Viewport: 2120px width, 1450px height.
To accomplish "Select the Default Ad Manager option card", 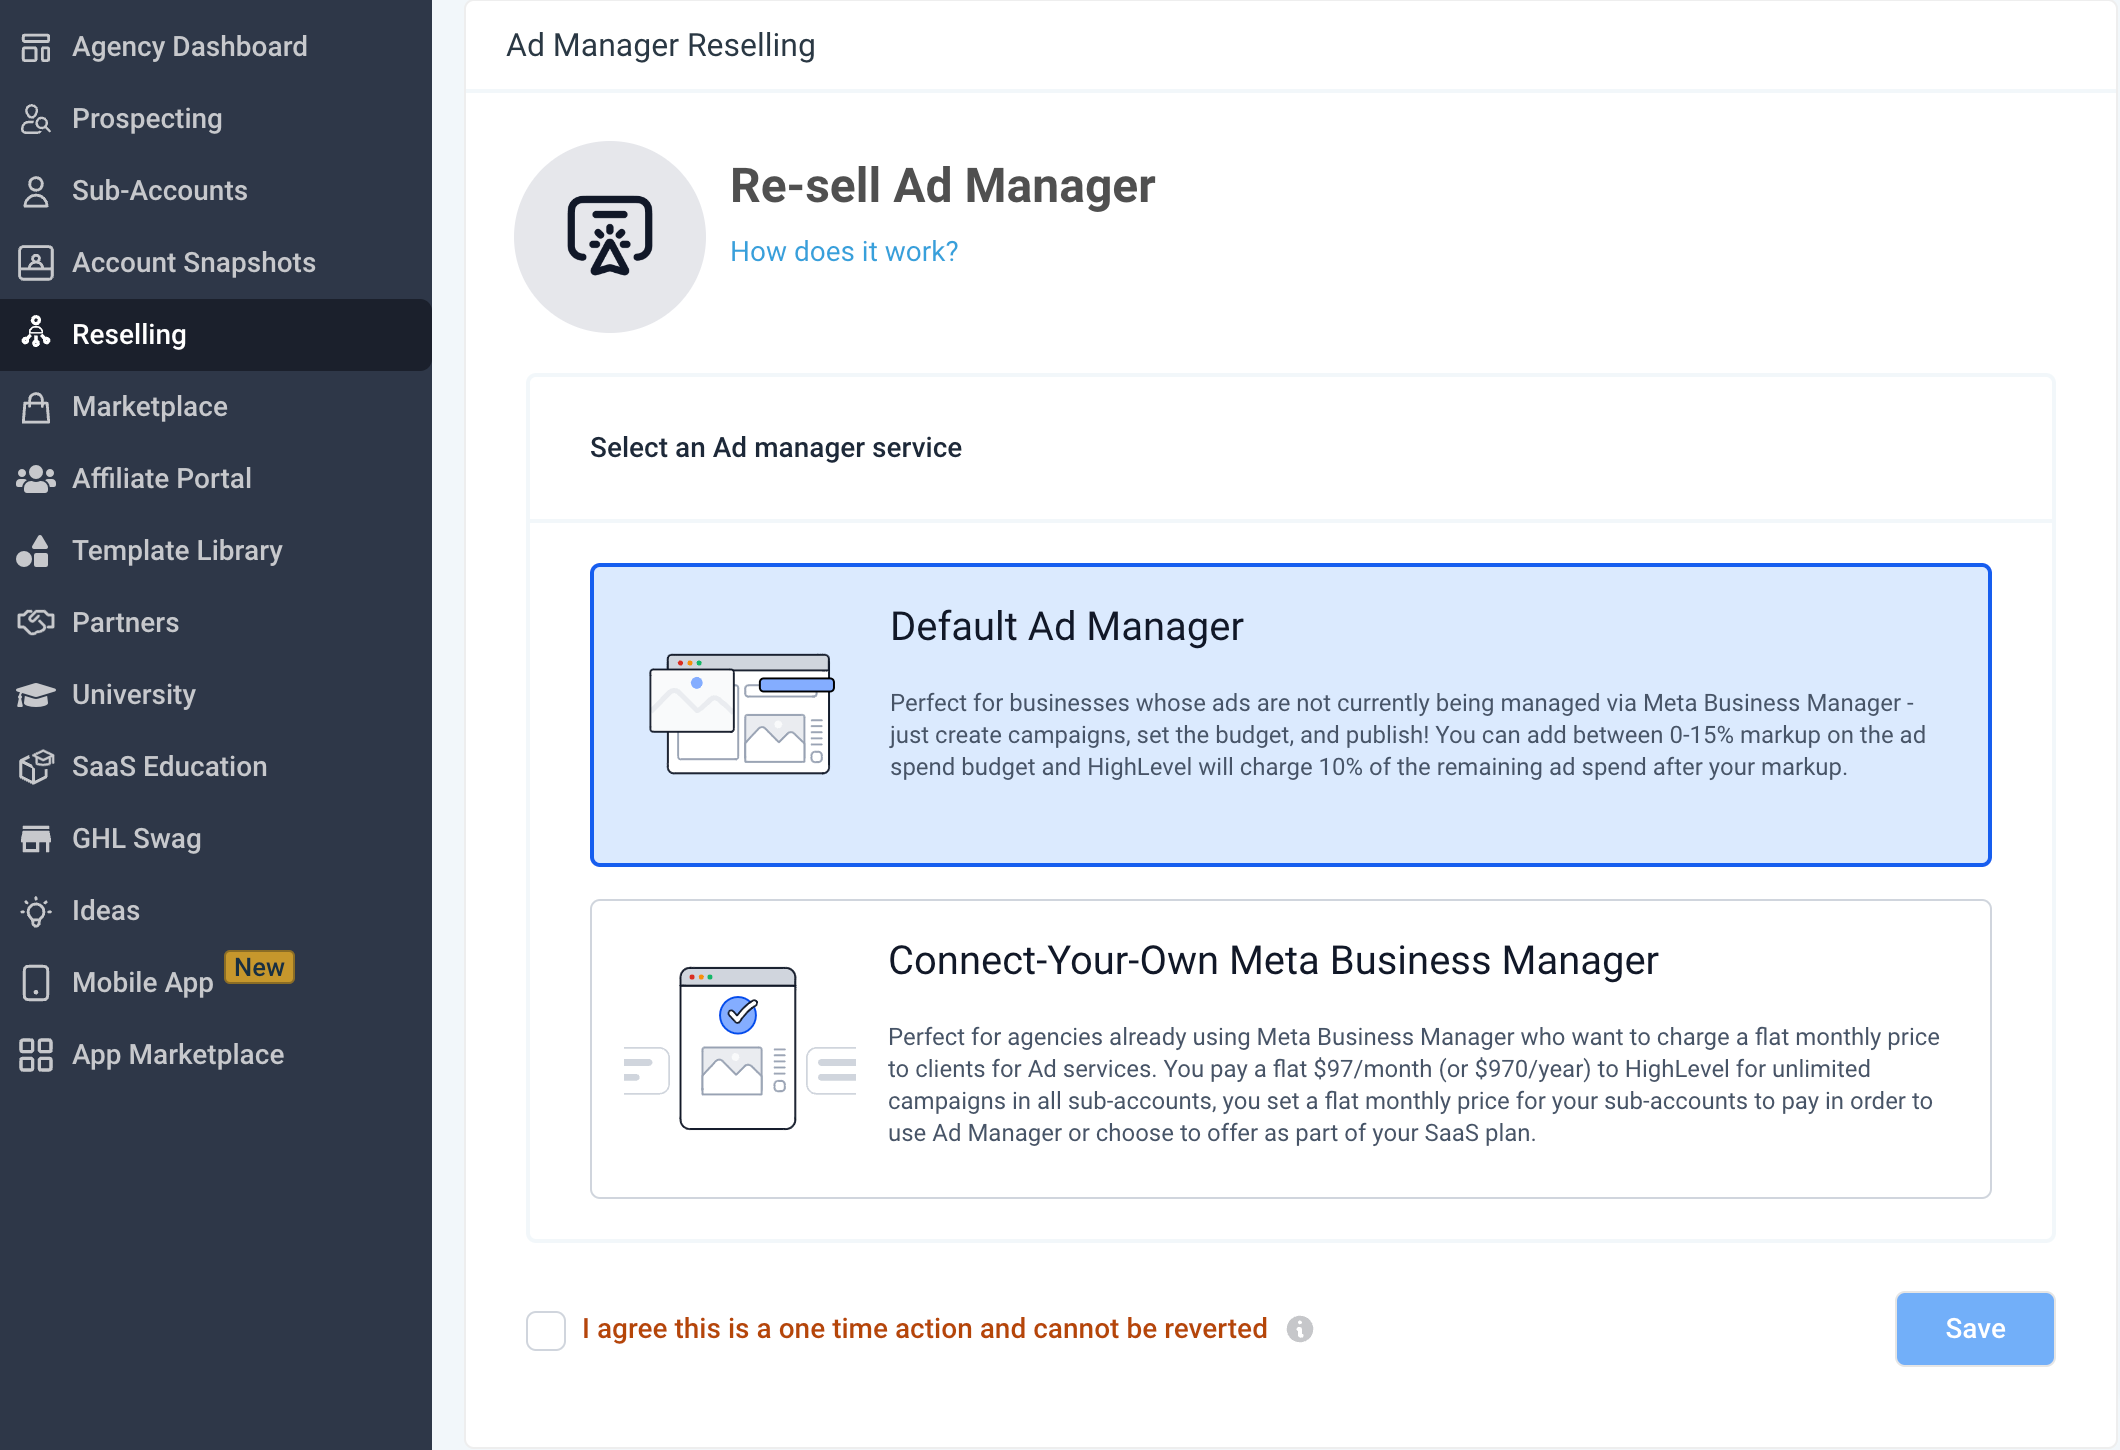I will pos(1290,715).
